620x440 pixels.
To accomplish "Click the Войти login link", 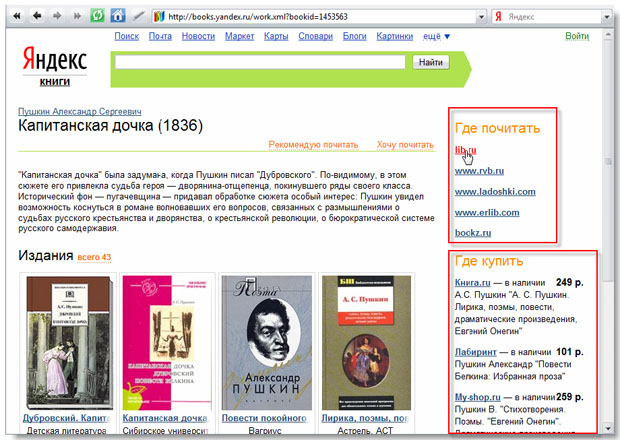I will [x=577, y=36].
